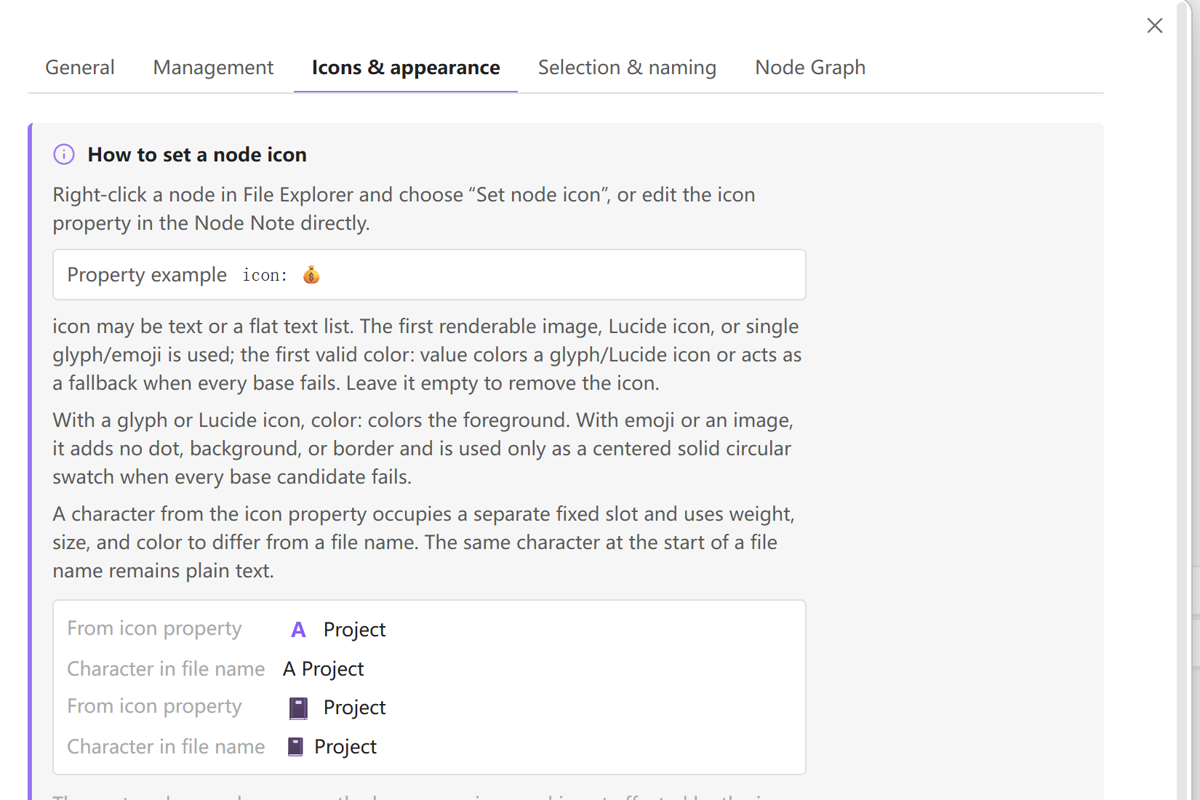This screenshot has width=1200, height=800.
Task: Switch to the Management tab
Action: [x=213, y=67]
